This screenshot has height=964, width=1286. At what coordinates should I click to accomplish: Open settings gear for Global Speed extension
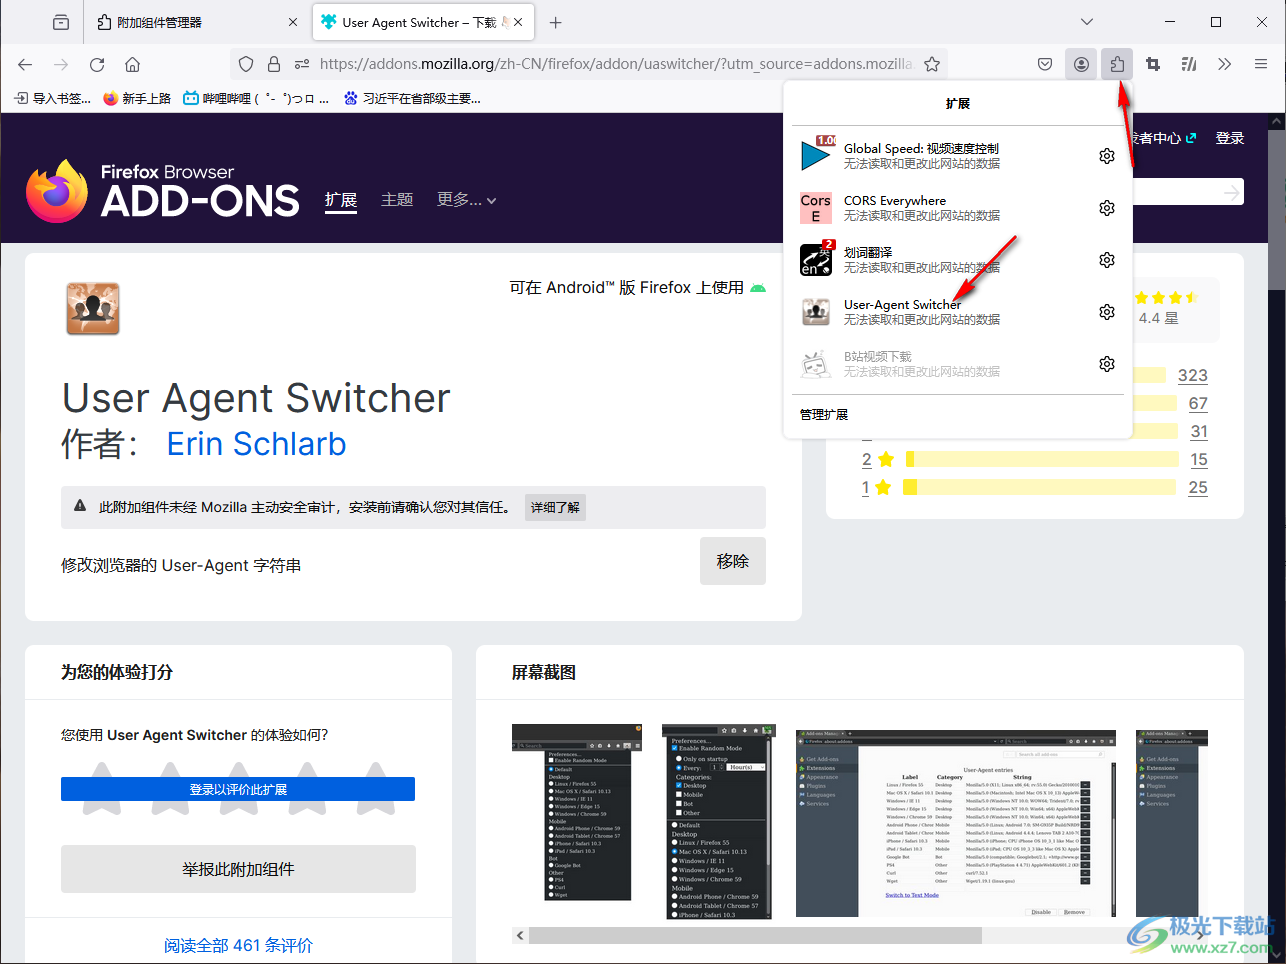tap(1107, 156)
